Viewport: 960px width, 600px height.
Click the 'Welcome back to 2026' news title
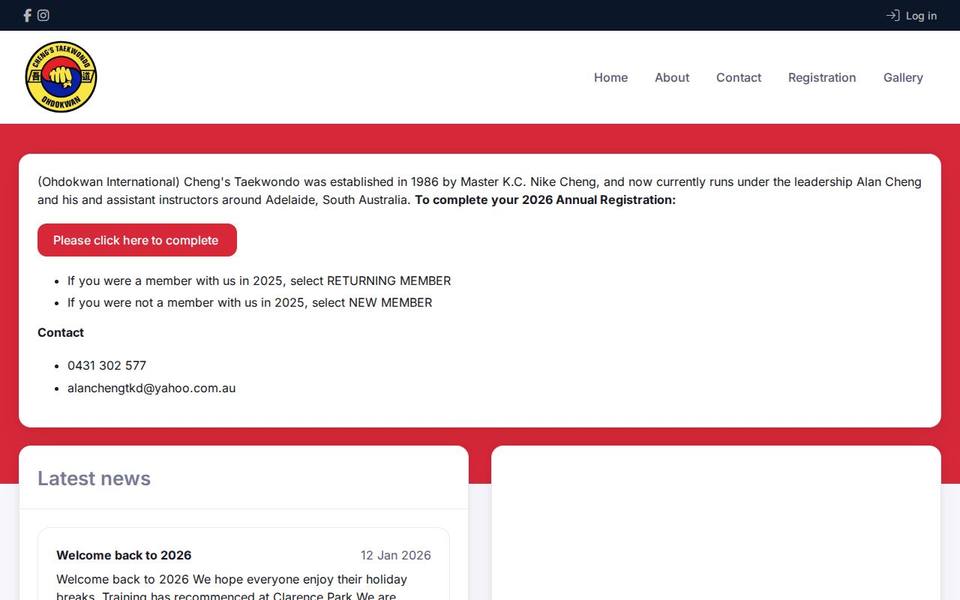pyautogui.click(x=124, y=555)
